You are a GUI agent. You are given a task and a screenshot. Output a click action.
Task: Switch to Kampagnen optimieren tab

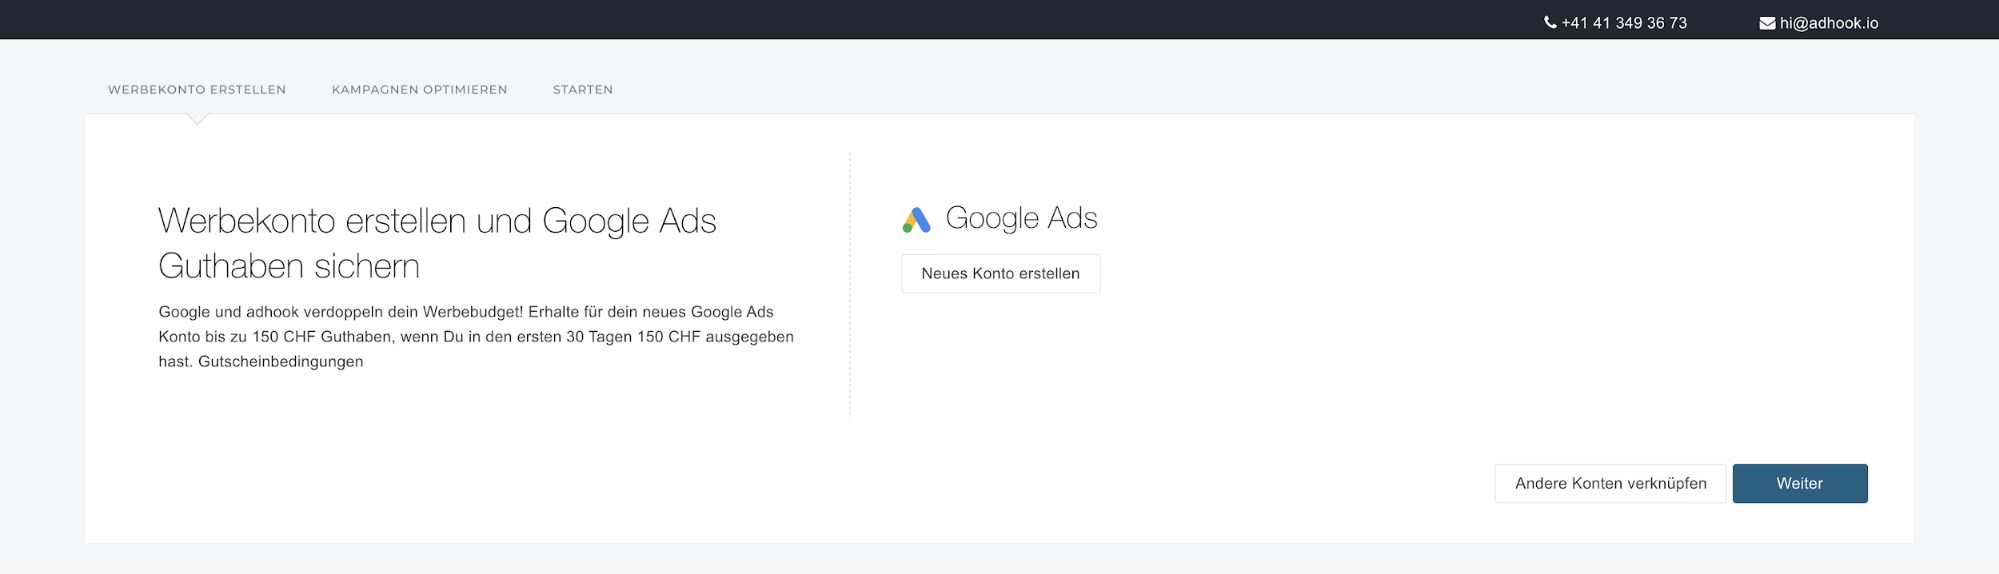[x=420, y=89]
